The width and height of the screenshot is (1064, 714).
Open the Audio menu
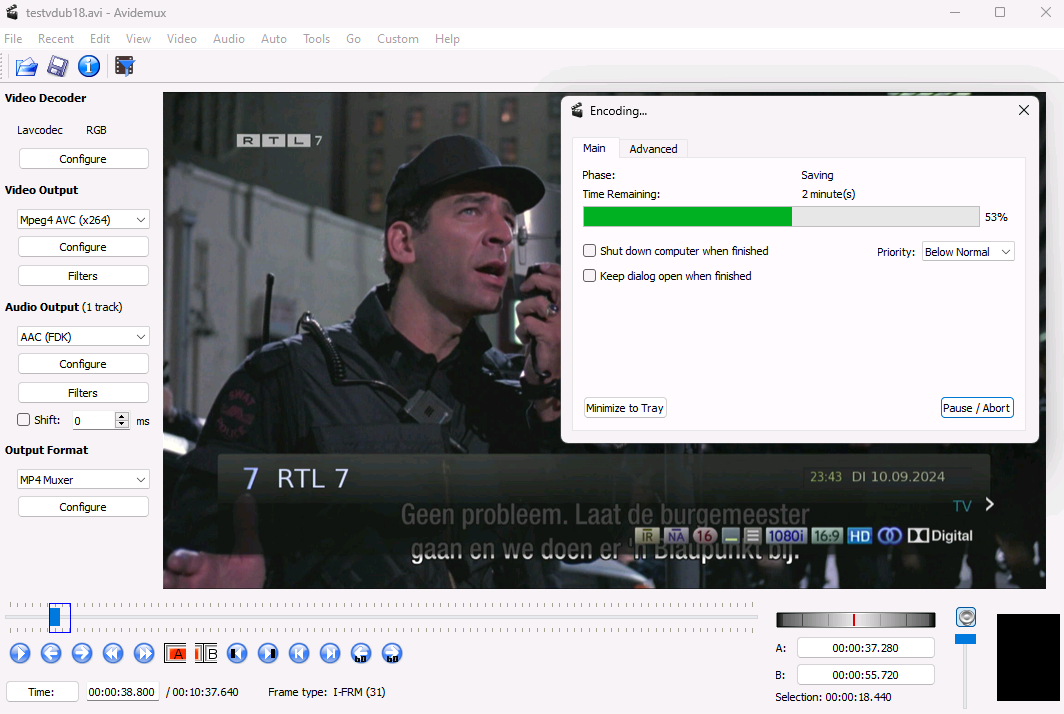pos(229,39)
